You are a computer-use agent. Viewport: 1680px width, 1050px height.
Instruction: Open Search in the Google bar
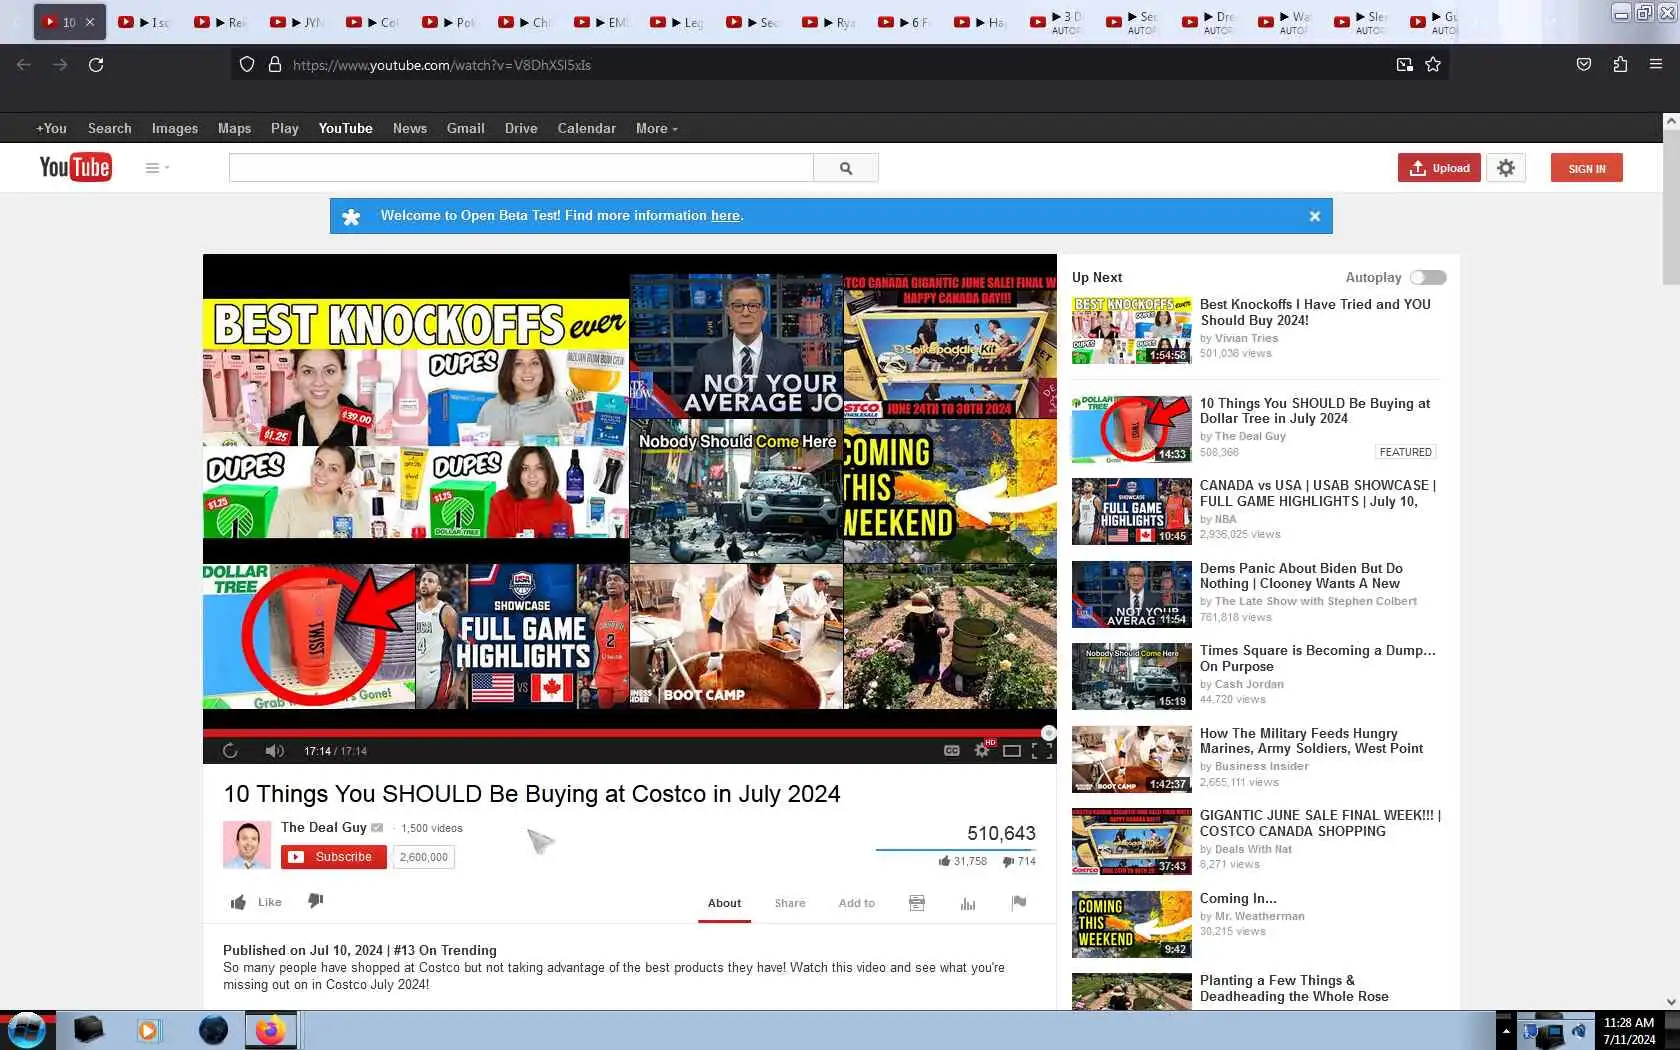[x=110, y=128]
